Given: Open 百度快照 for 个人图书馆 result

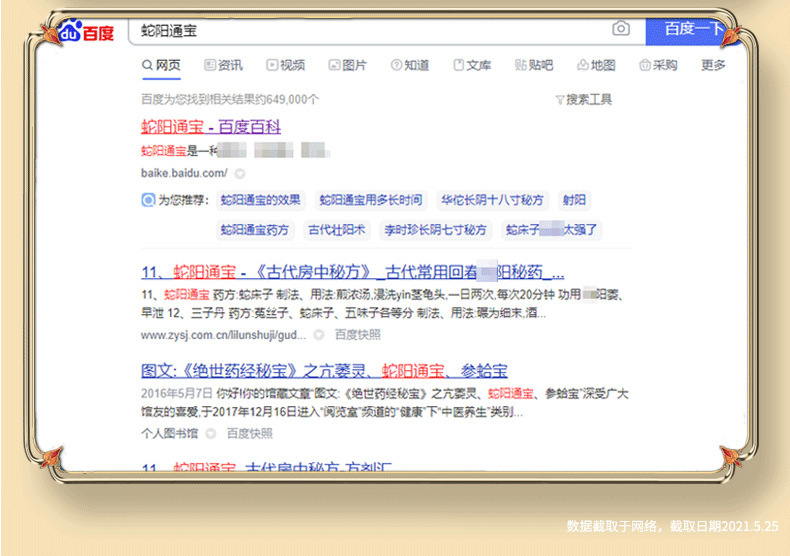Looking at the screenshot, I should 249,434.
